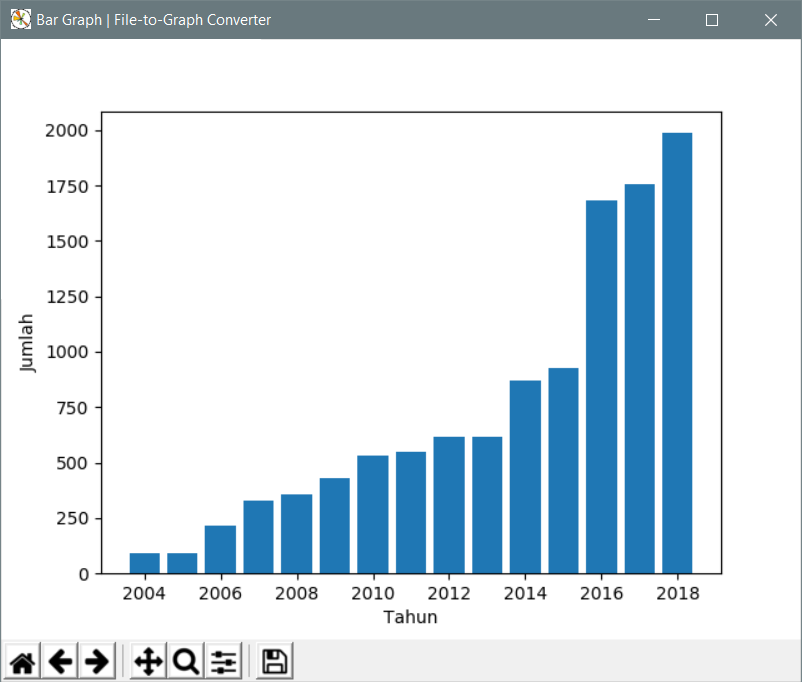Click the 2000 y-axis tick label
This screenshot has width=802, height=682.
[66, 131]
